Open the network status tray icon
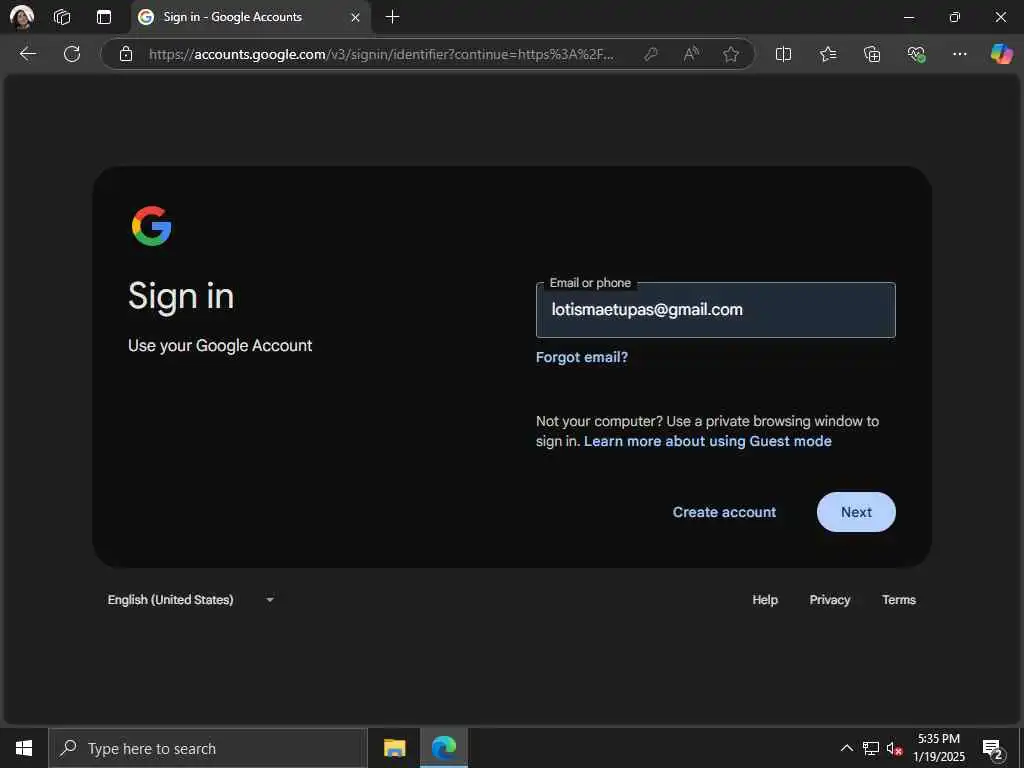 tap(871, 748)
